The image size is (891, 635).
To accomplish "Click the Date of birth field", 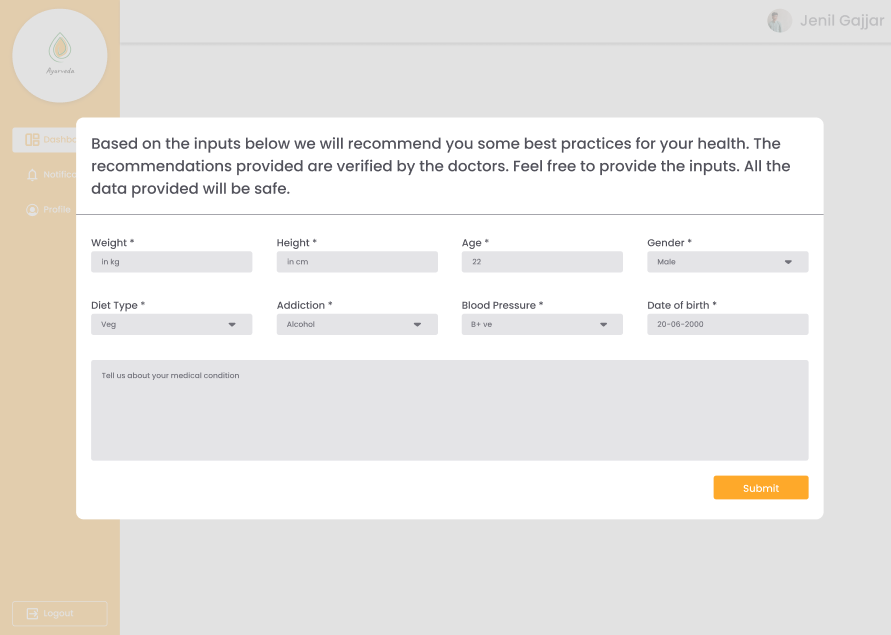I will (727, 324).
